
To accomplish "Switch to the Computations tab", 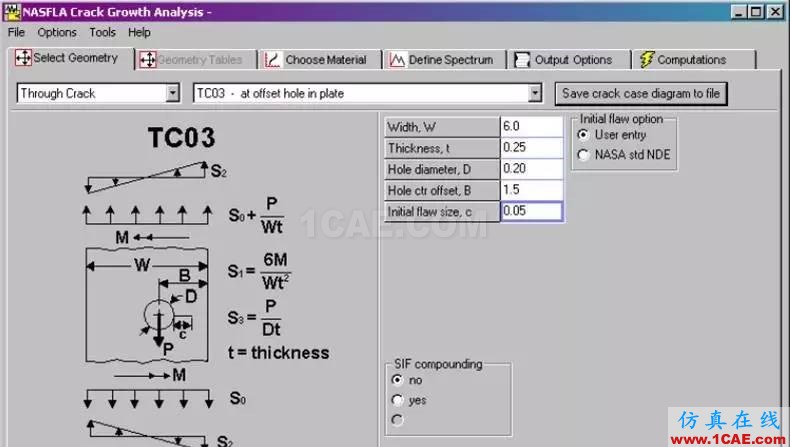I will pyautogui.click(x=694, y=60).
